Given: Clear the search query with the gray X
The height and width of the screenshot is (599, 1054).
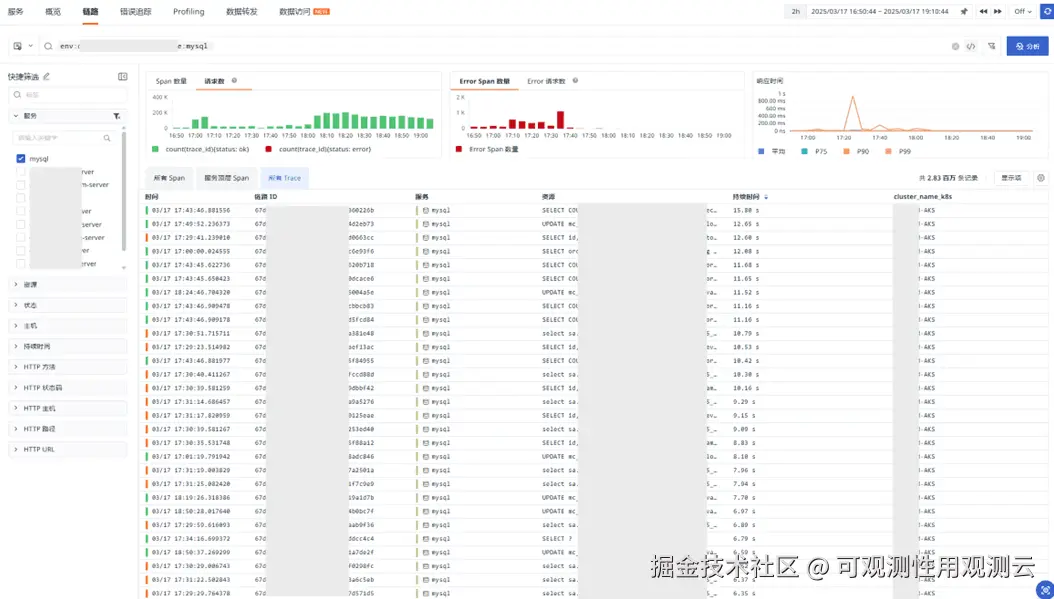Looking at the screenshot, I should (955, 46).
